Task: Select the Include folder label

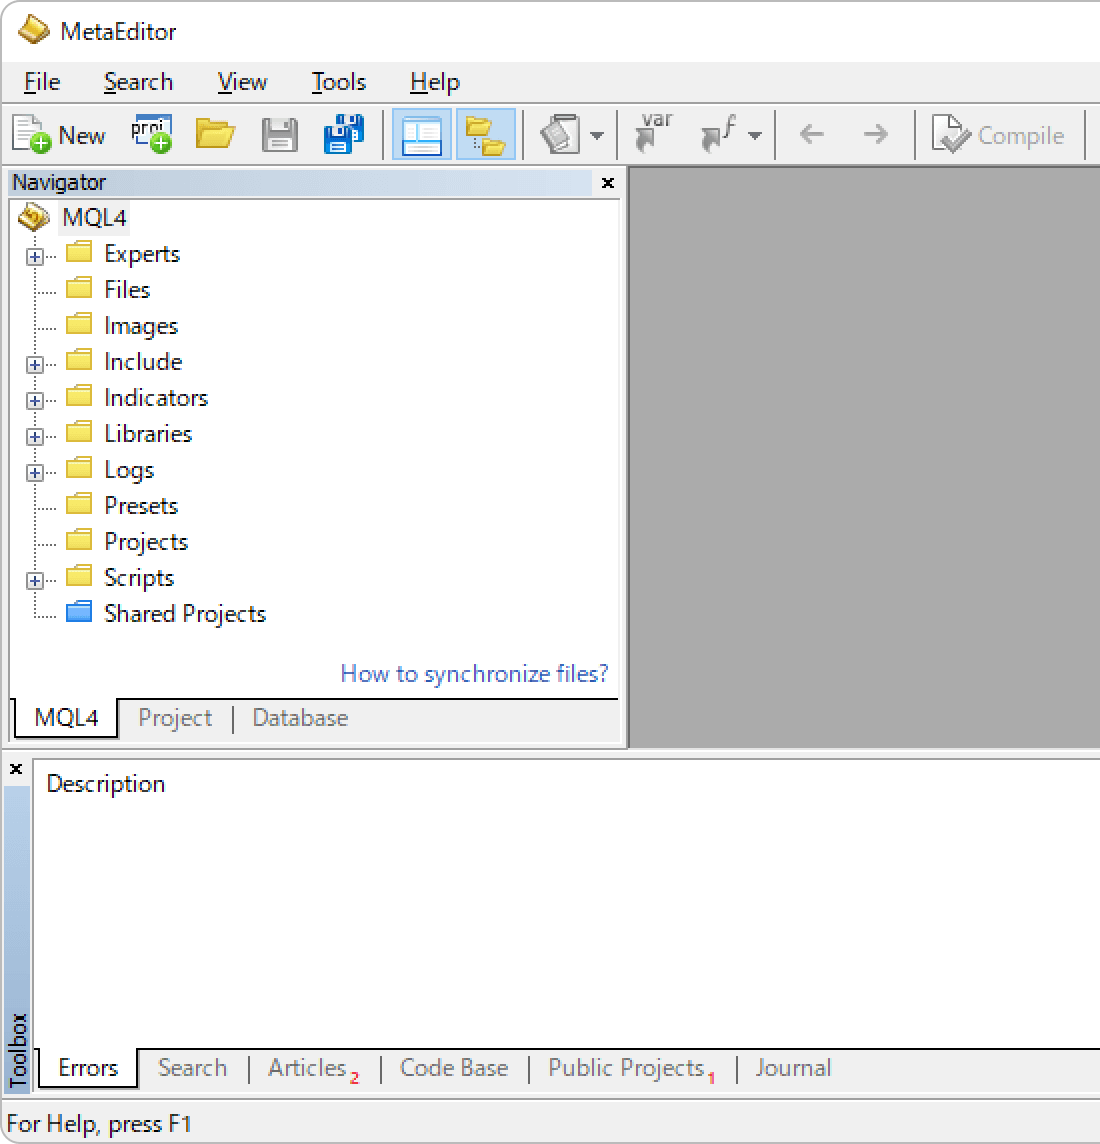Action: [143, 361]
